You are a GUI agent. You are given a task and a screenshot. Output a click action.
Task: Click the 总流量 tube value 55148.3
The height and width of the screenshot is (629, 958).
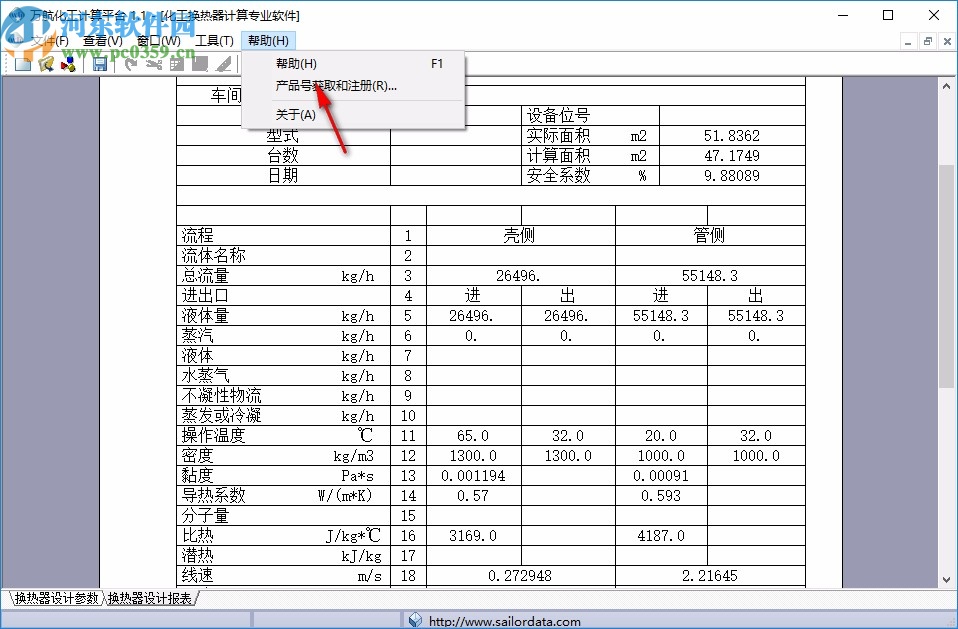tap(709, 275)
